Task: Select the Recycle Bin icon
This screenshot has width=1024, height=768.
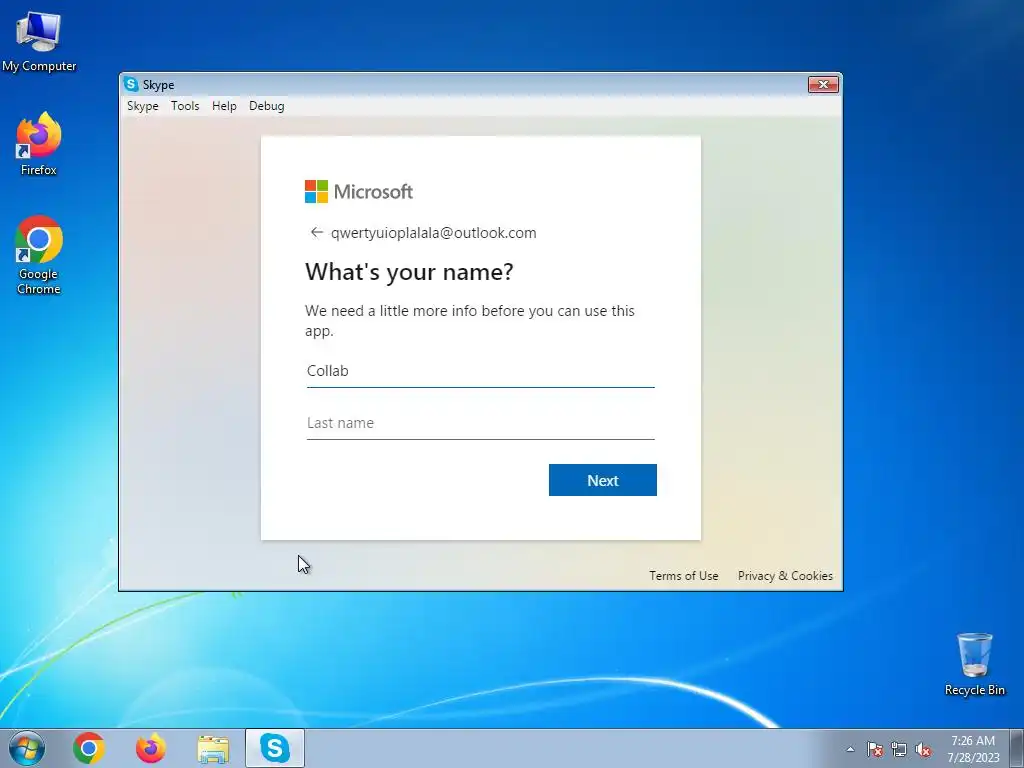Action: pos(974,664)
